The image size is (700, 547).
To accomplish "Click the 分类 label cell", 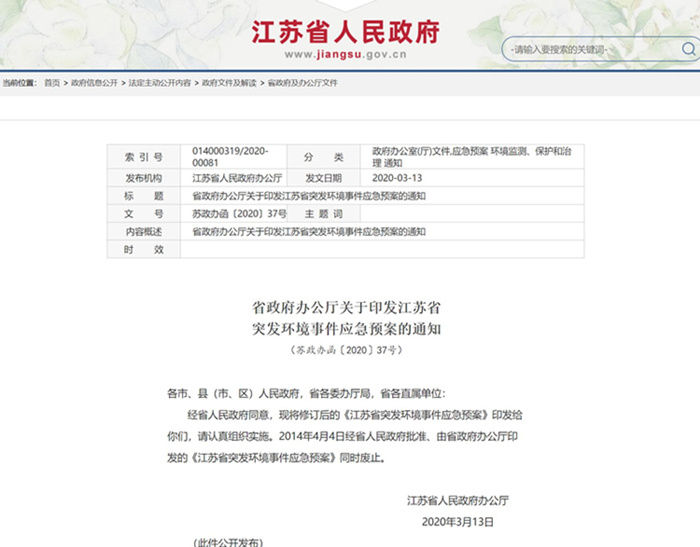I will pyautogui.click(x=323, y=157).
